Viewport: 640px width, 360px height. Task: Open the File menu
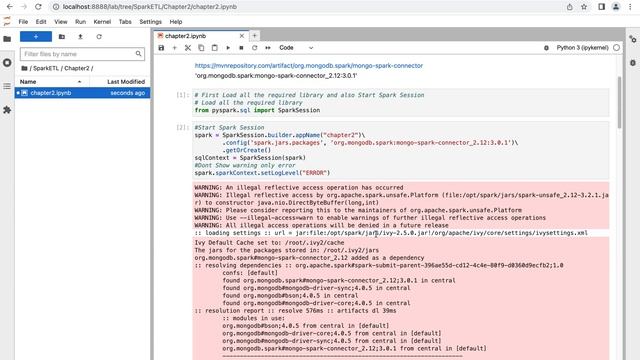click(x=23, y=22)
